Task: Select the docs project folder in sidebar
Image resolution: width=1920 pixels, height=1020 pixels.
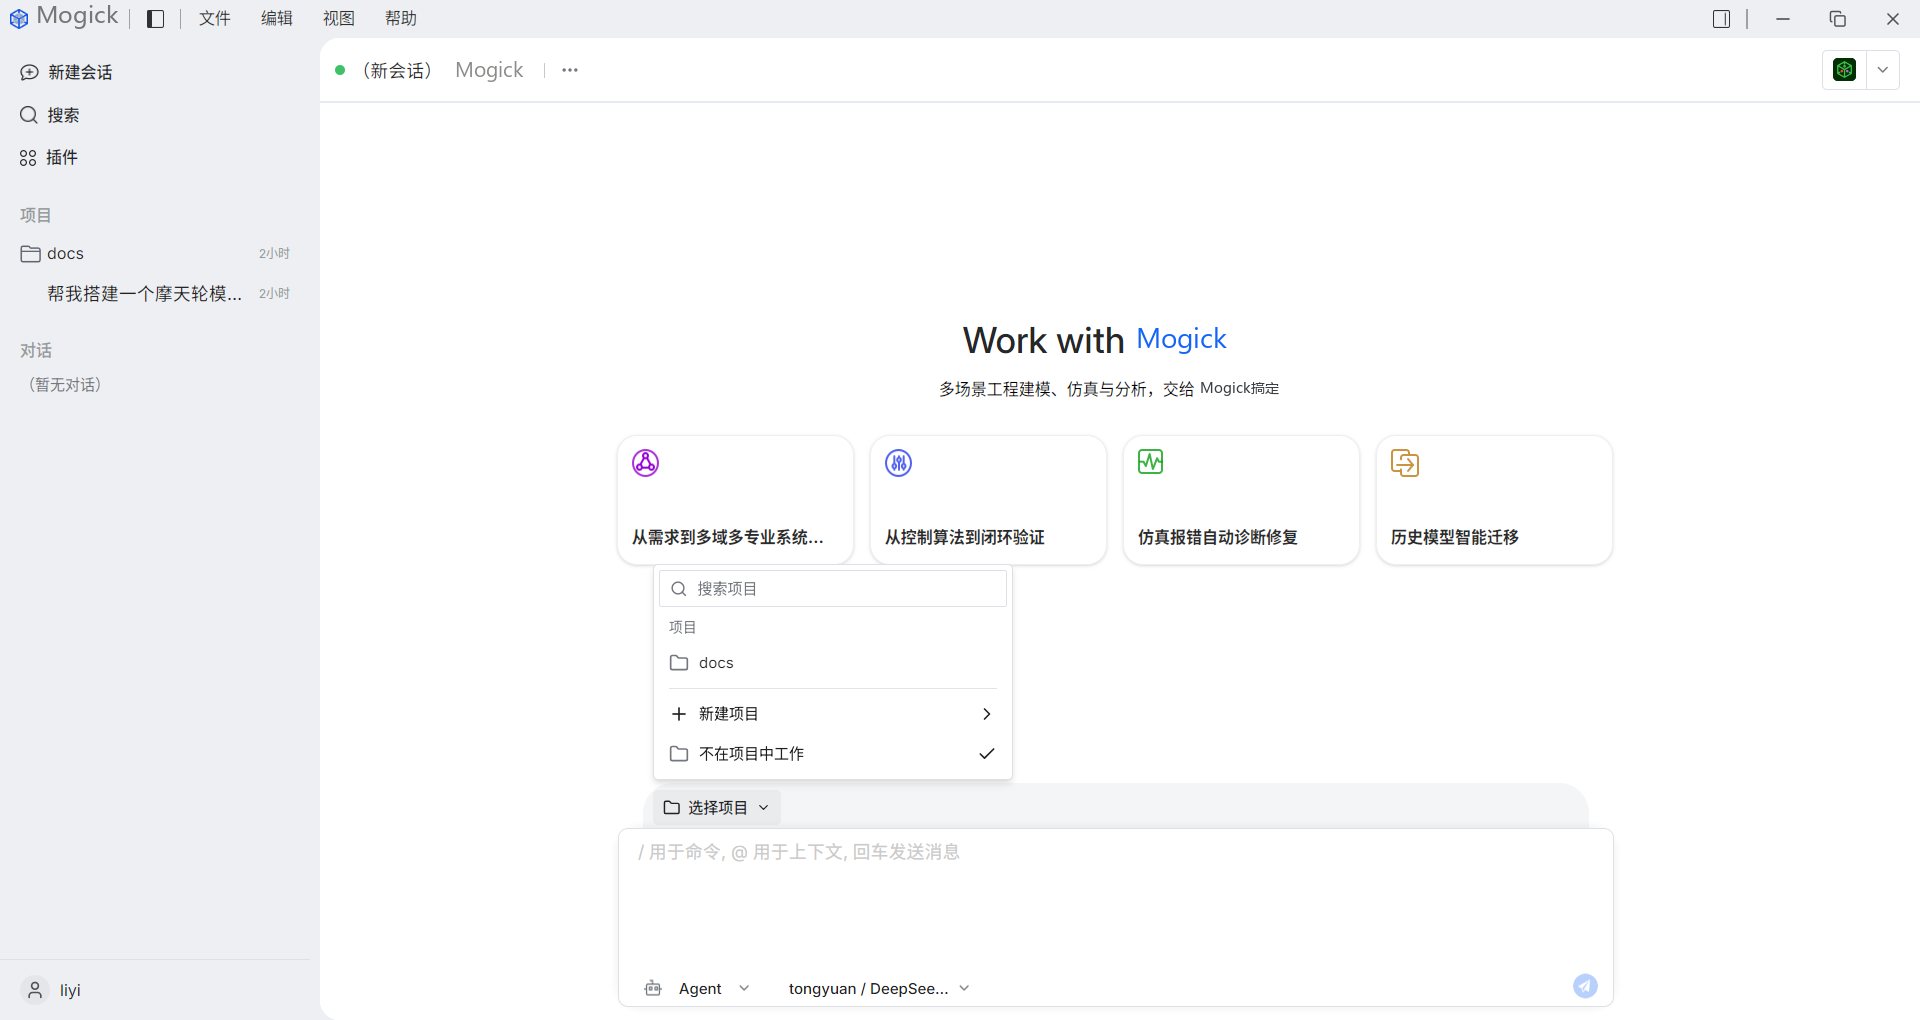Action: coord(155,253)
